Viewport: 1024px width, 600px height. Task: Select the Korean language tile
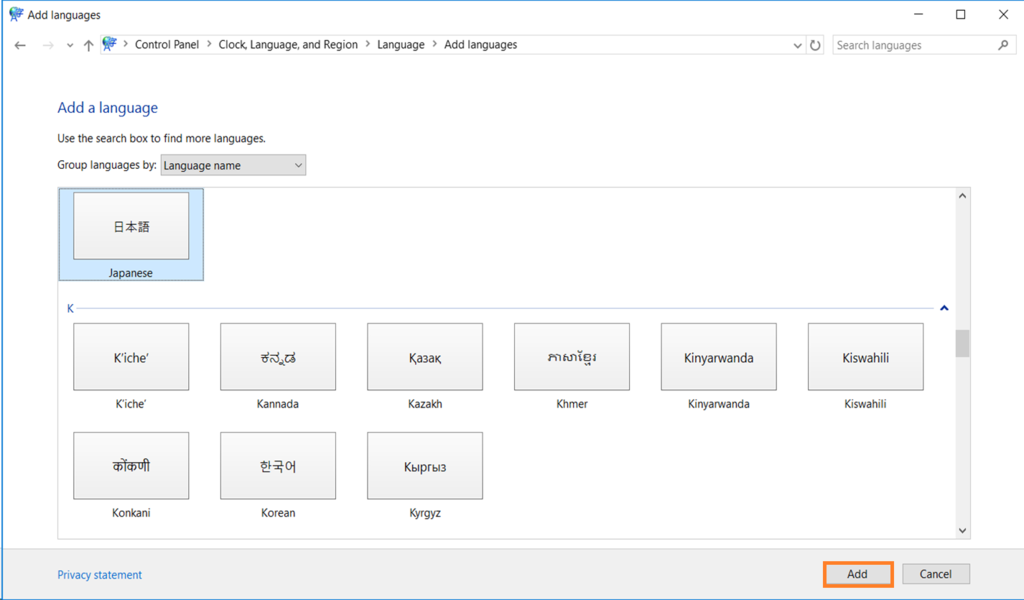278,475
